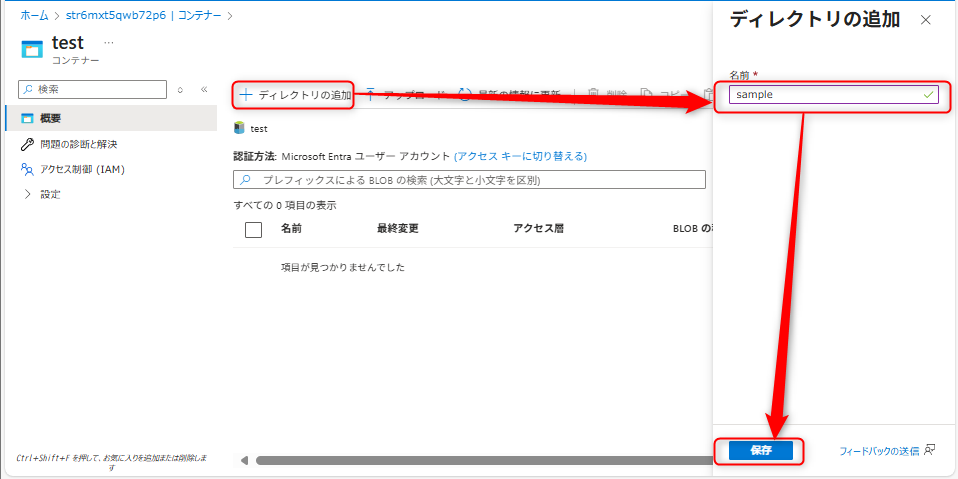958x479 pixels.
Task: Click the feedback person icon in panel
Action: pyautogui.click(x=929, y=450)
